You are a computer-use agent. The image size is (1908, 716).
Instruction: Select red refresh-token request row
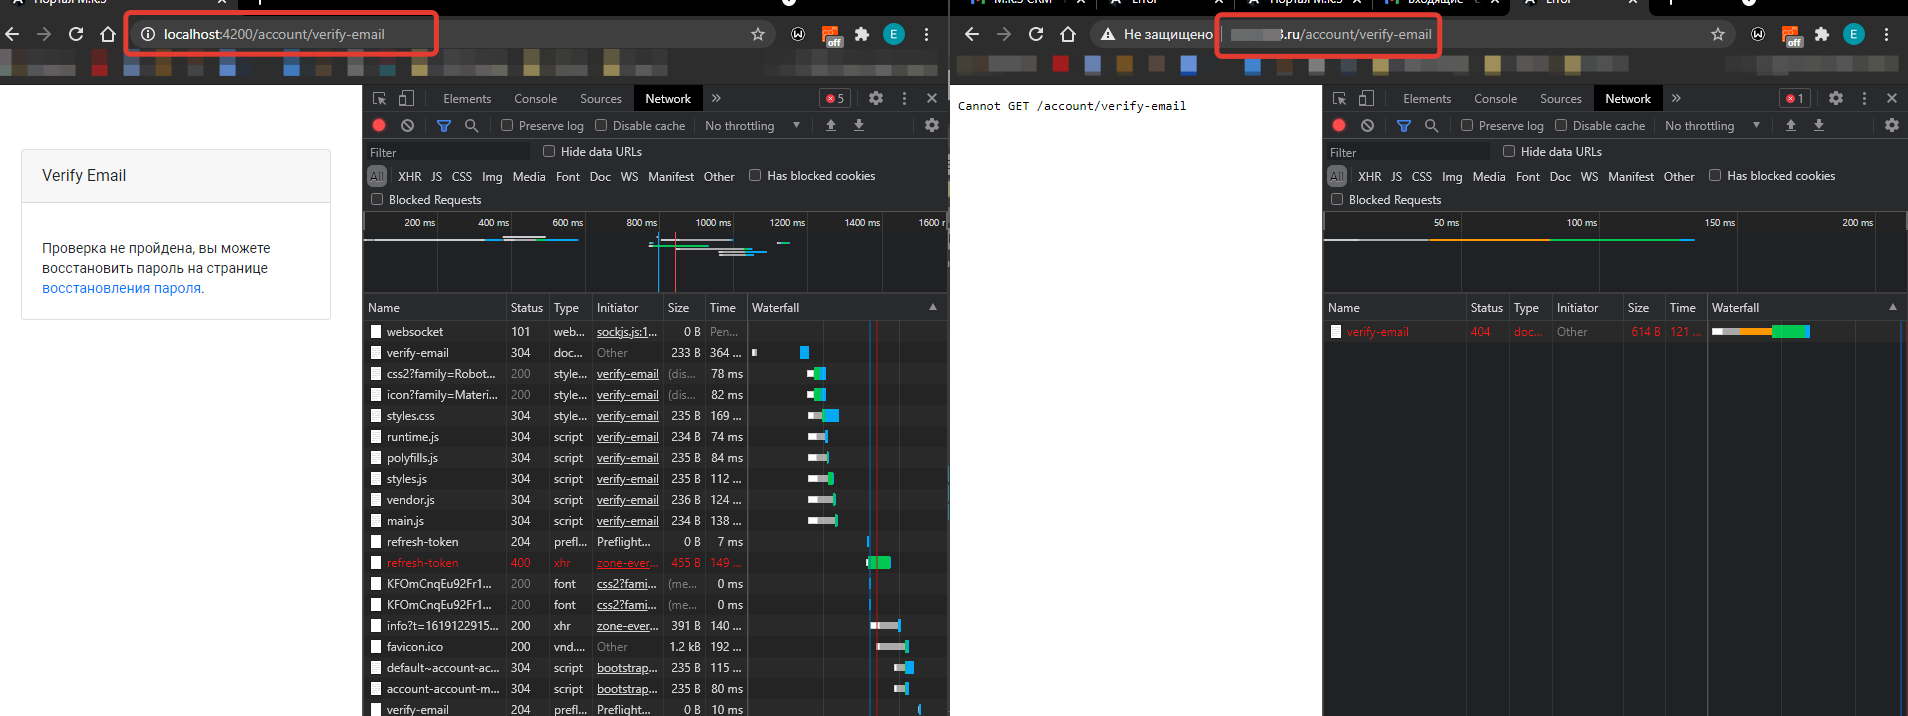655,563
